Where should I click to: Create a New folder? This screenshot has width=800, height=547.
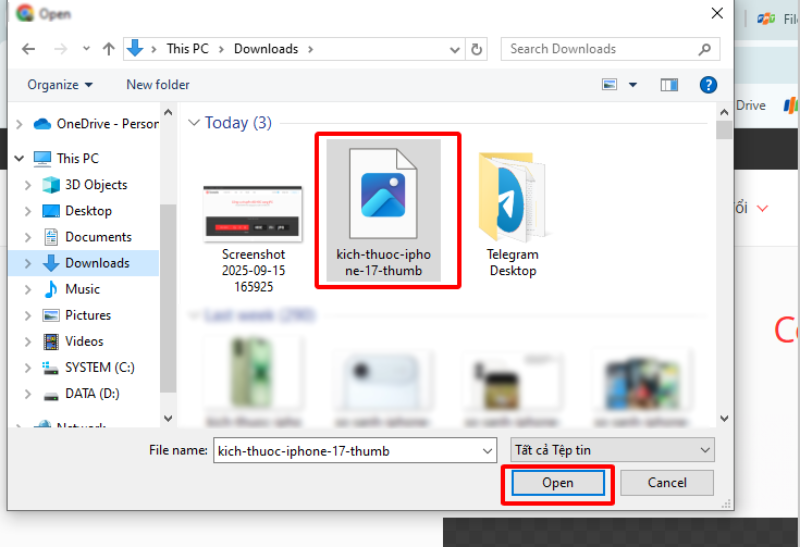coord(158,85)
